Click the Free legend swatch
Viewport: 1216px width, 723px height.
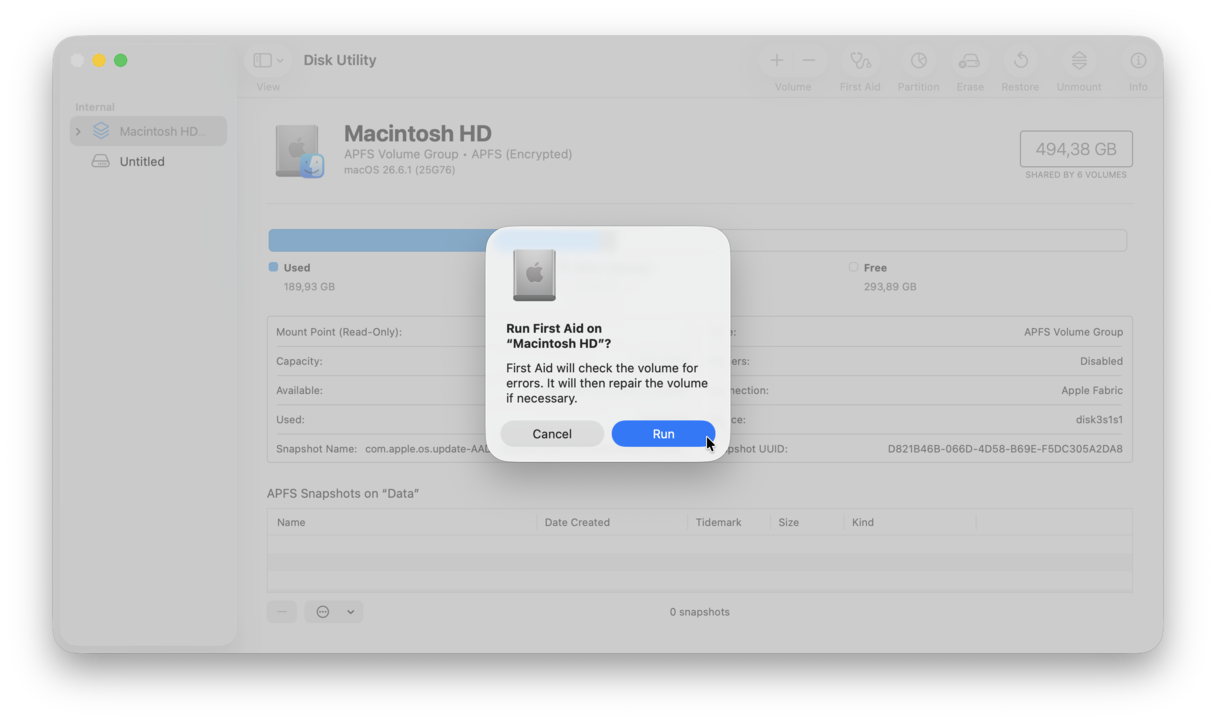tap(853, 267)
